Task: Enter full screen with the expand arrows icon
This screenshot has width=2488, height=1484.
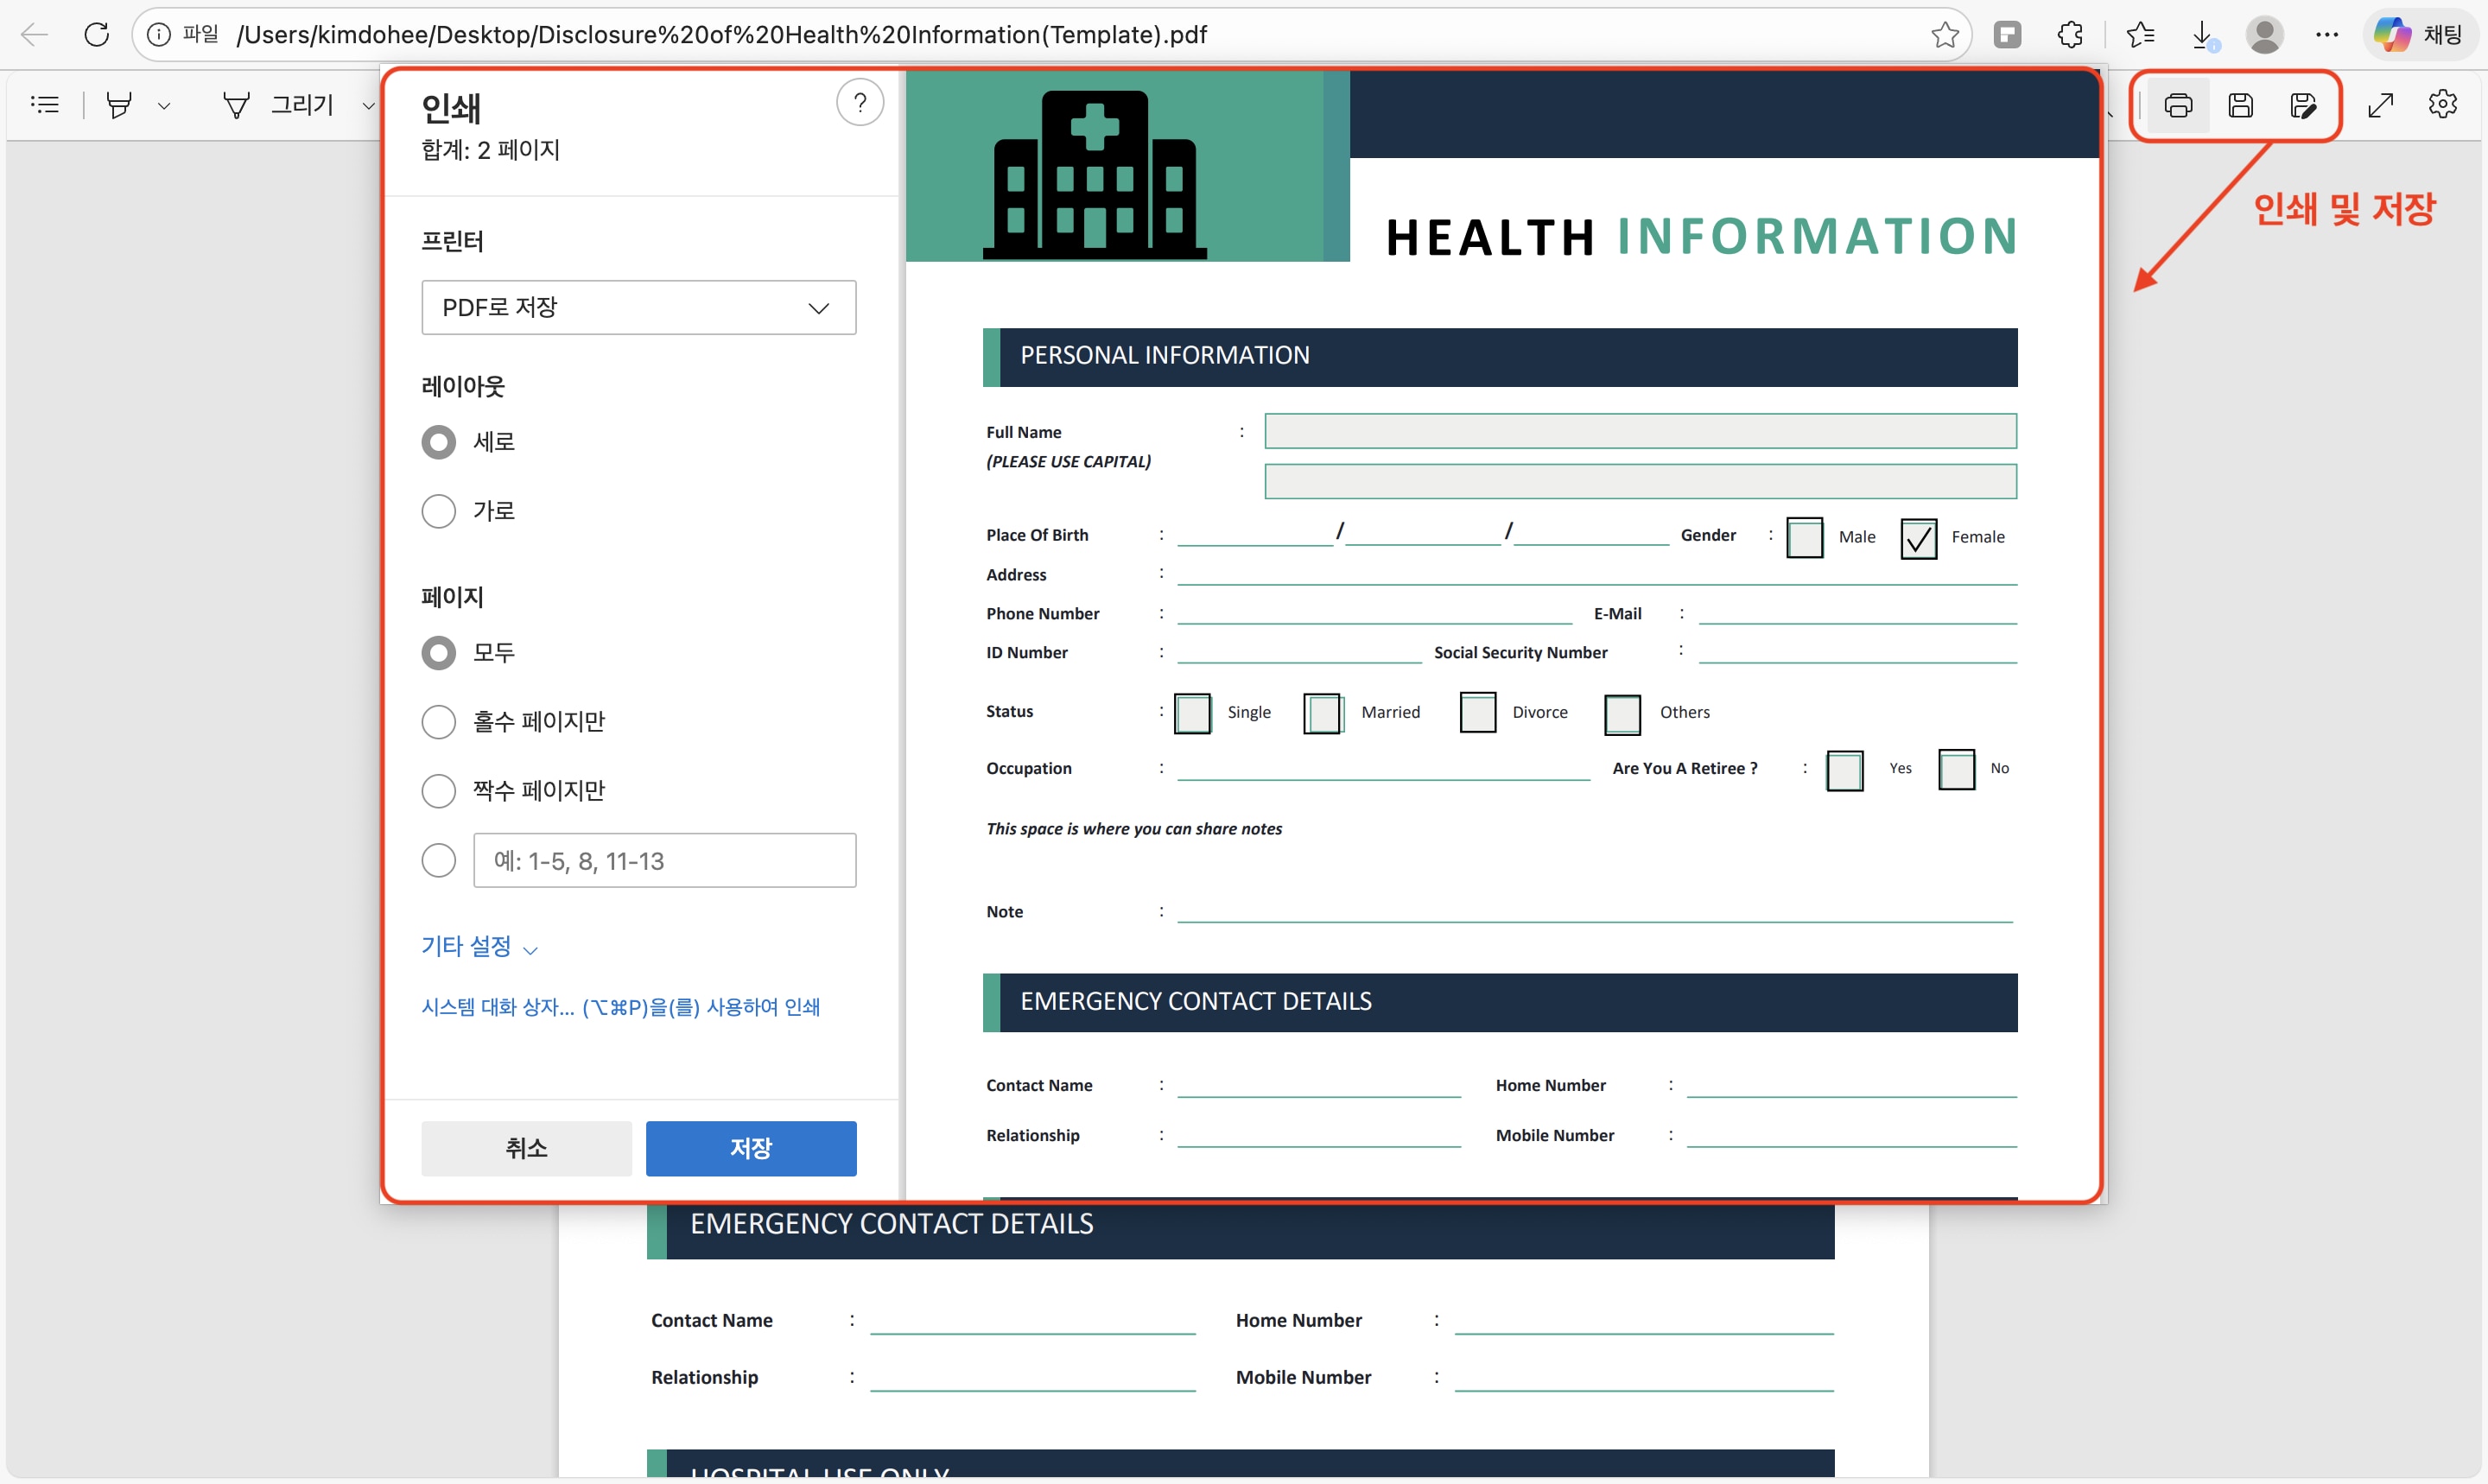Action: point(2381,105)
